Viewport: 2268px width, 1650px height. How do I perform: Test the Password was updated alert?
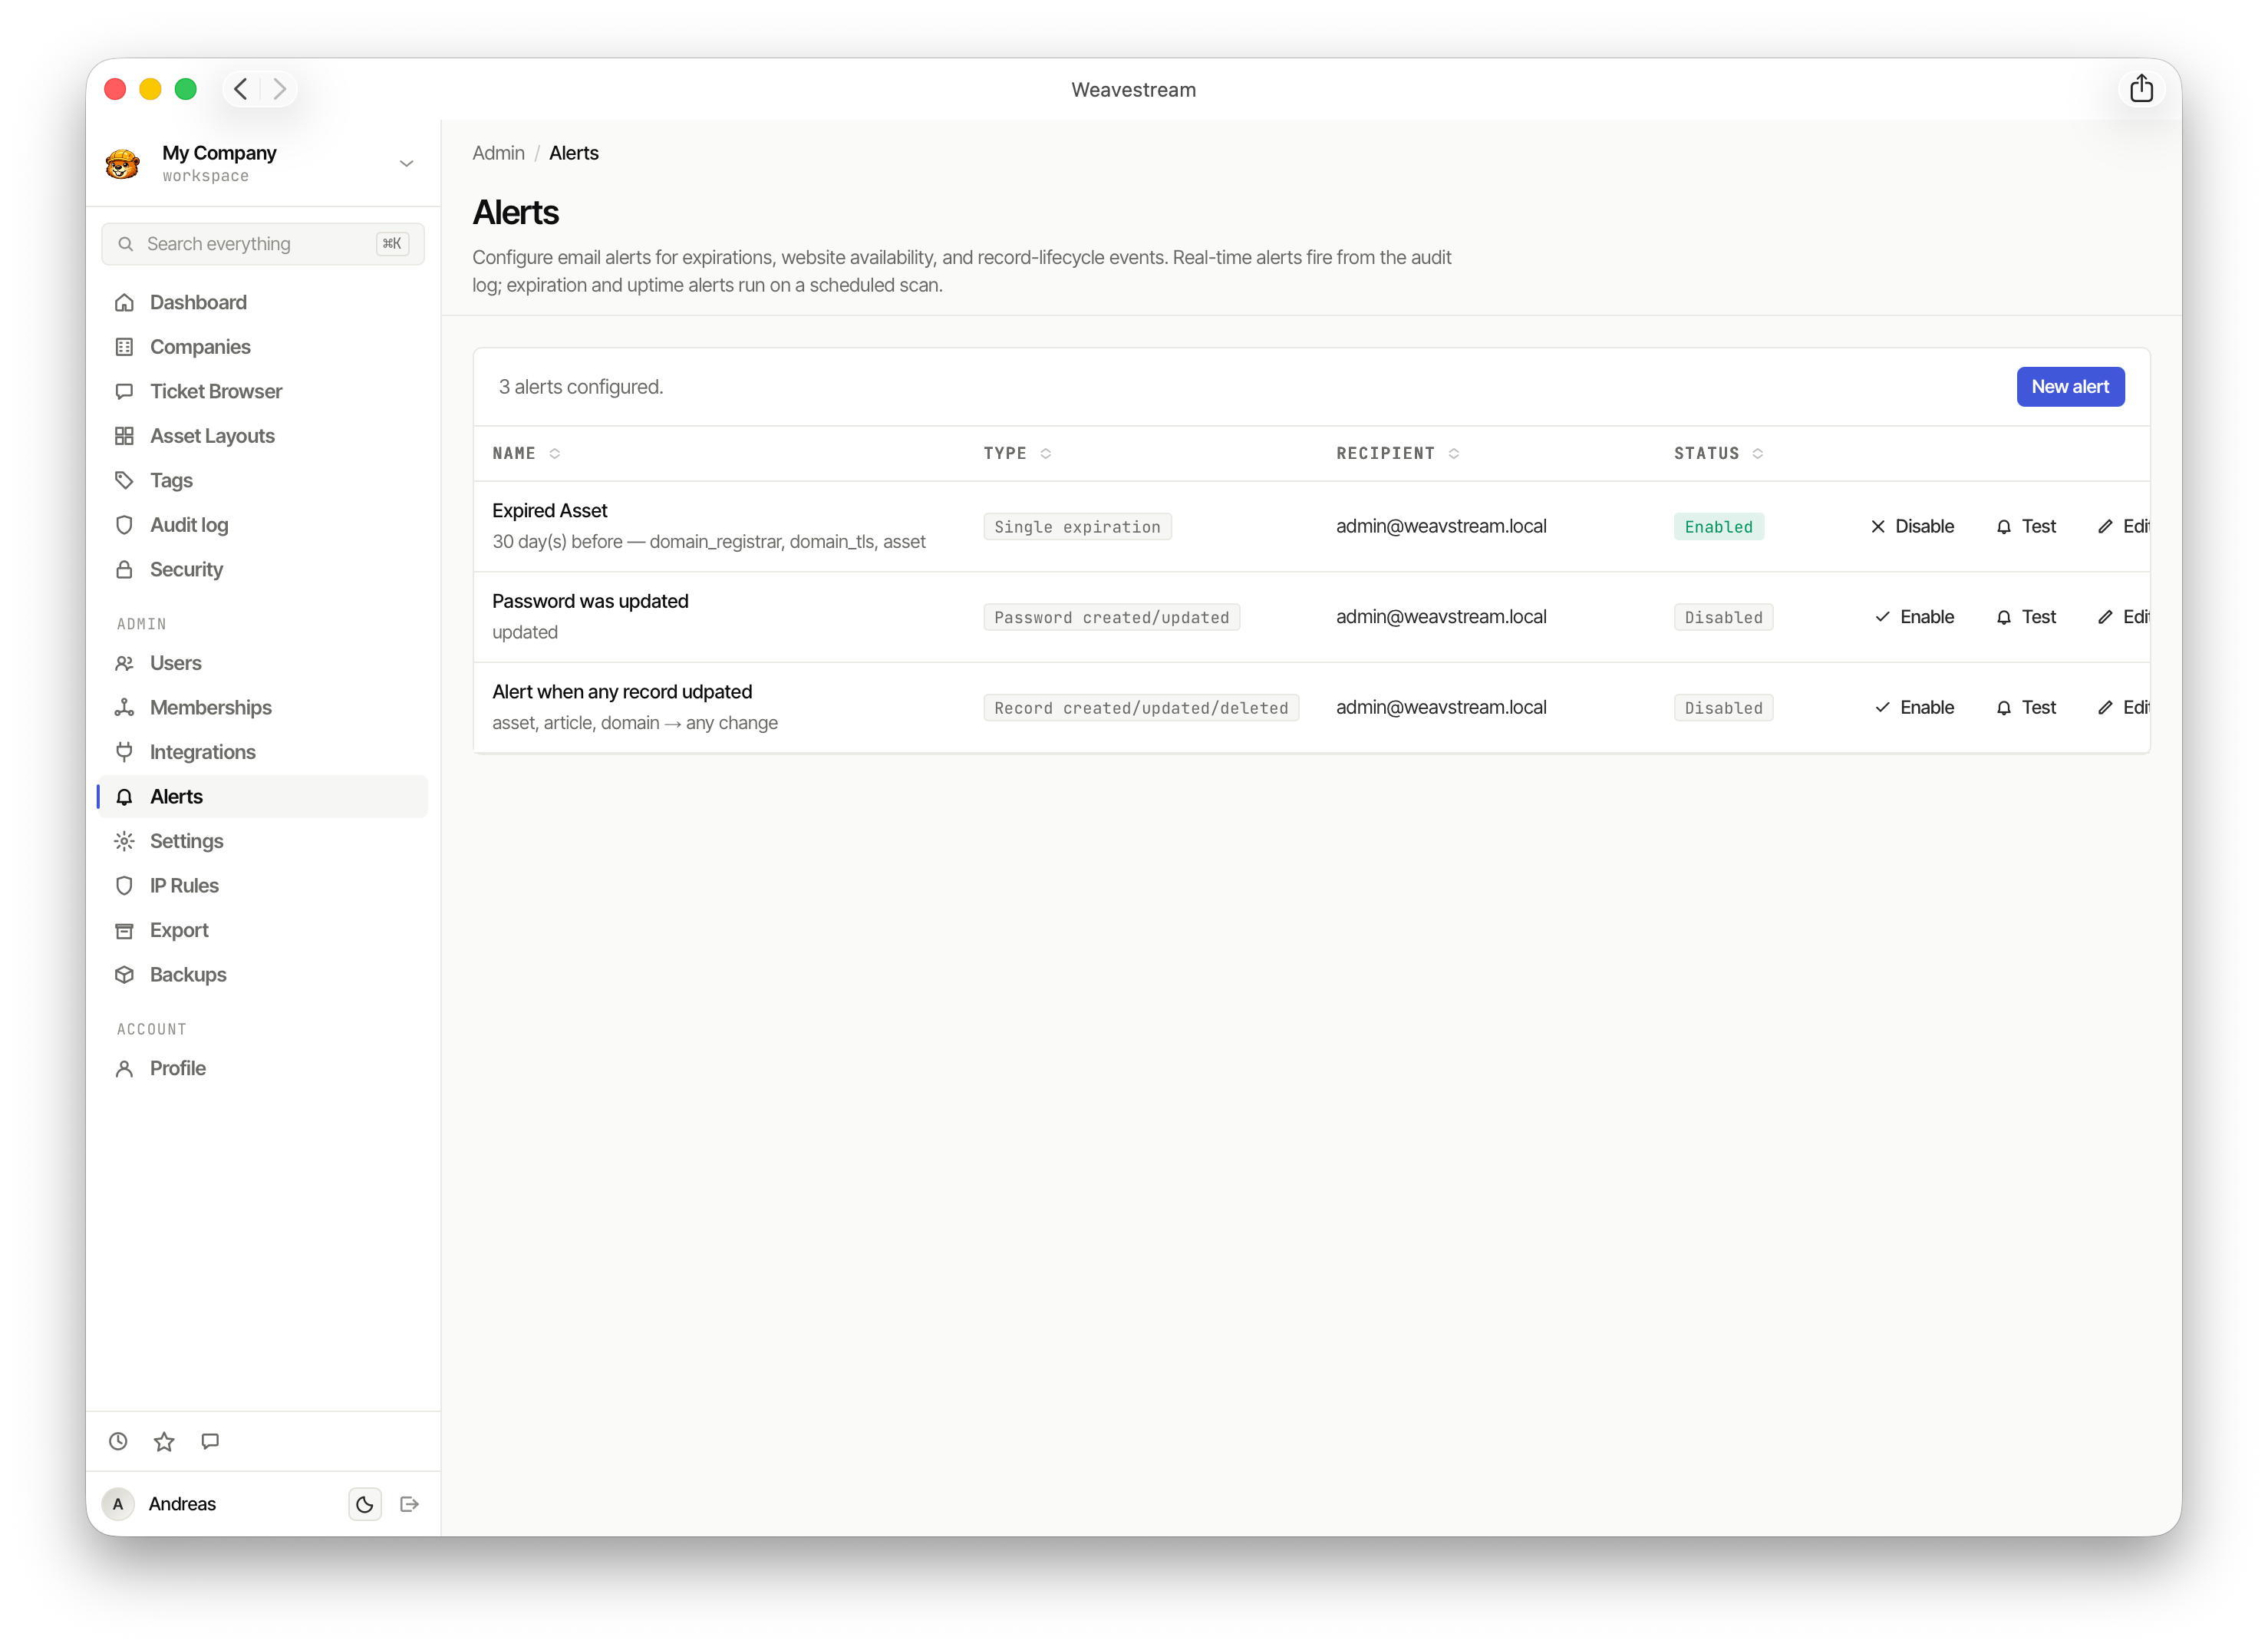click(2026, 617)
